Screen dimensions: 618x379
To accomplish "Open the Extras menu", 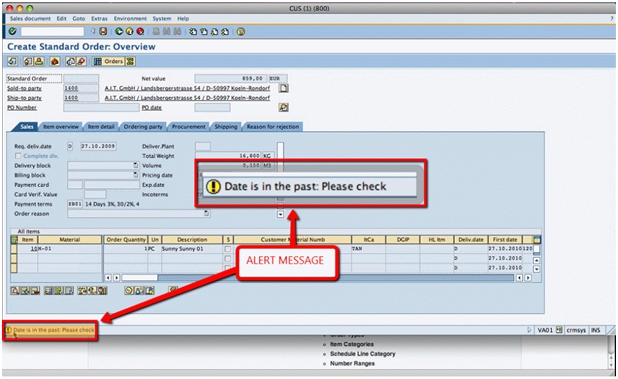I will click(x=99, y=19).
